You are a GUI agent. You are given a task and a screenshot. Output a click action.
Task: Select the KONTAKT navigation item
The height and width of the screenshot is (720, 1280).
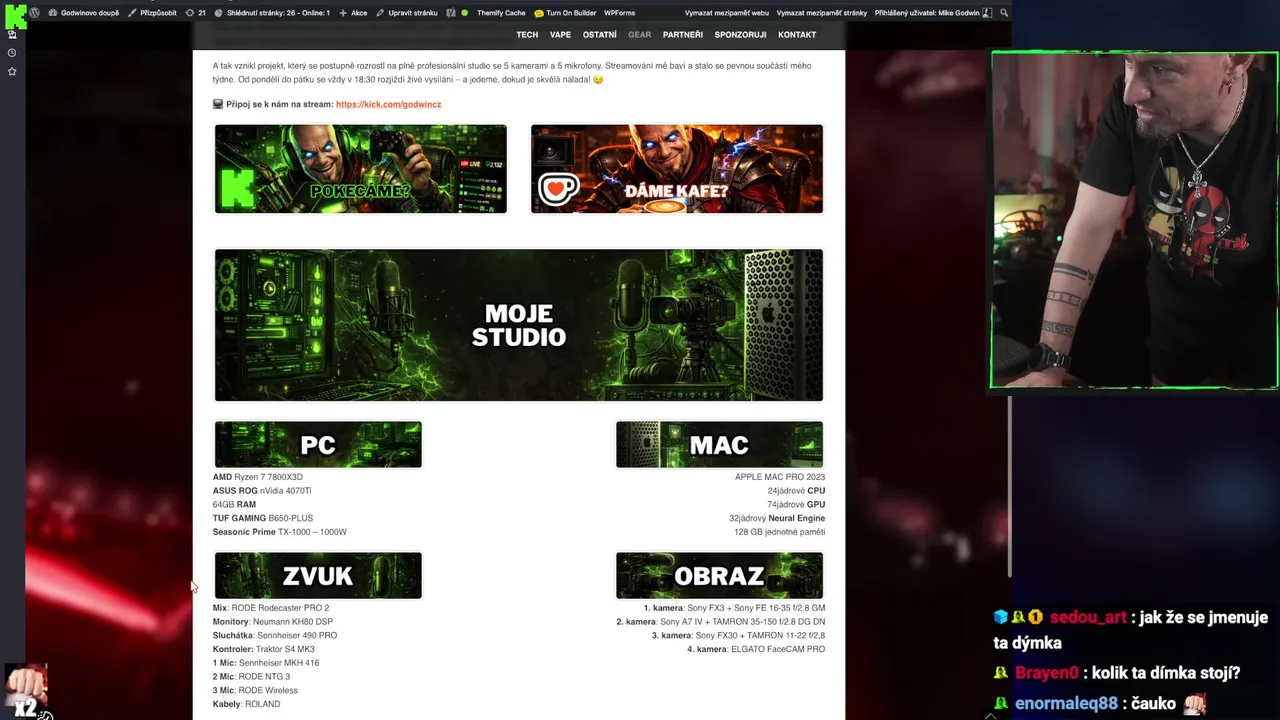(x=797, y=35)
